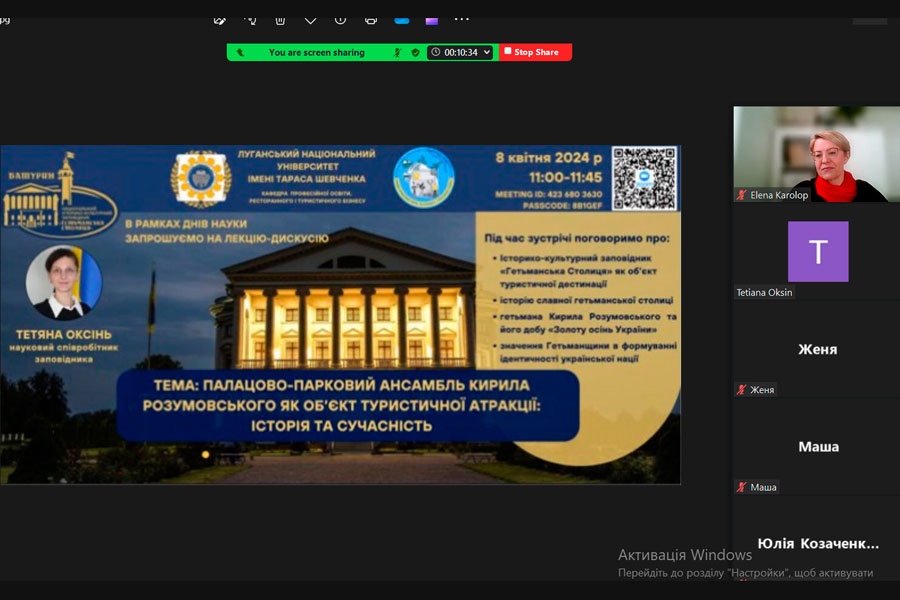
Task: Select the Маша participant tile name
Action: (818, 446)
